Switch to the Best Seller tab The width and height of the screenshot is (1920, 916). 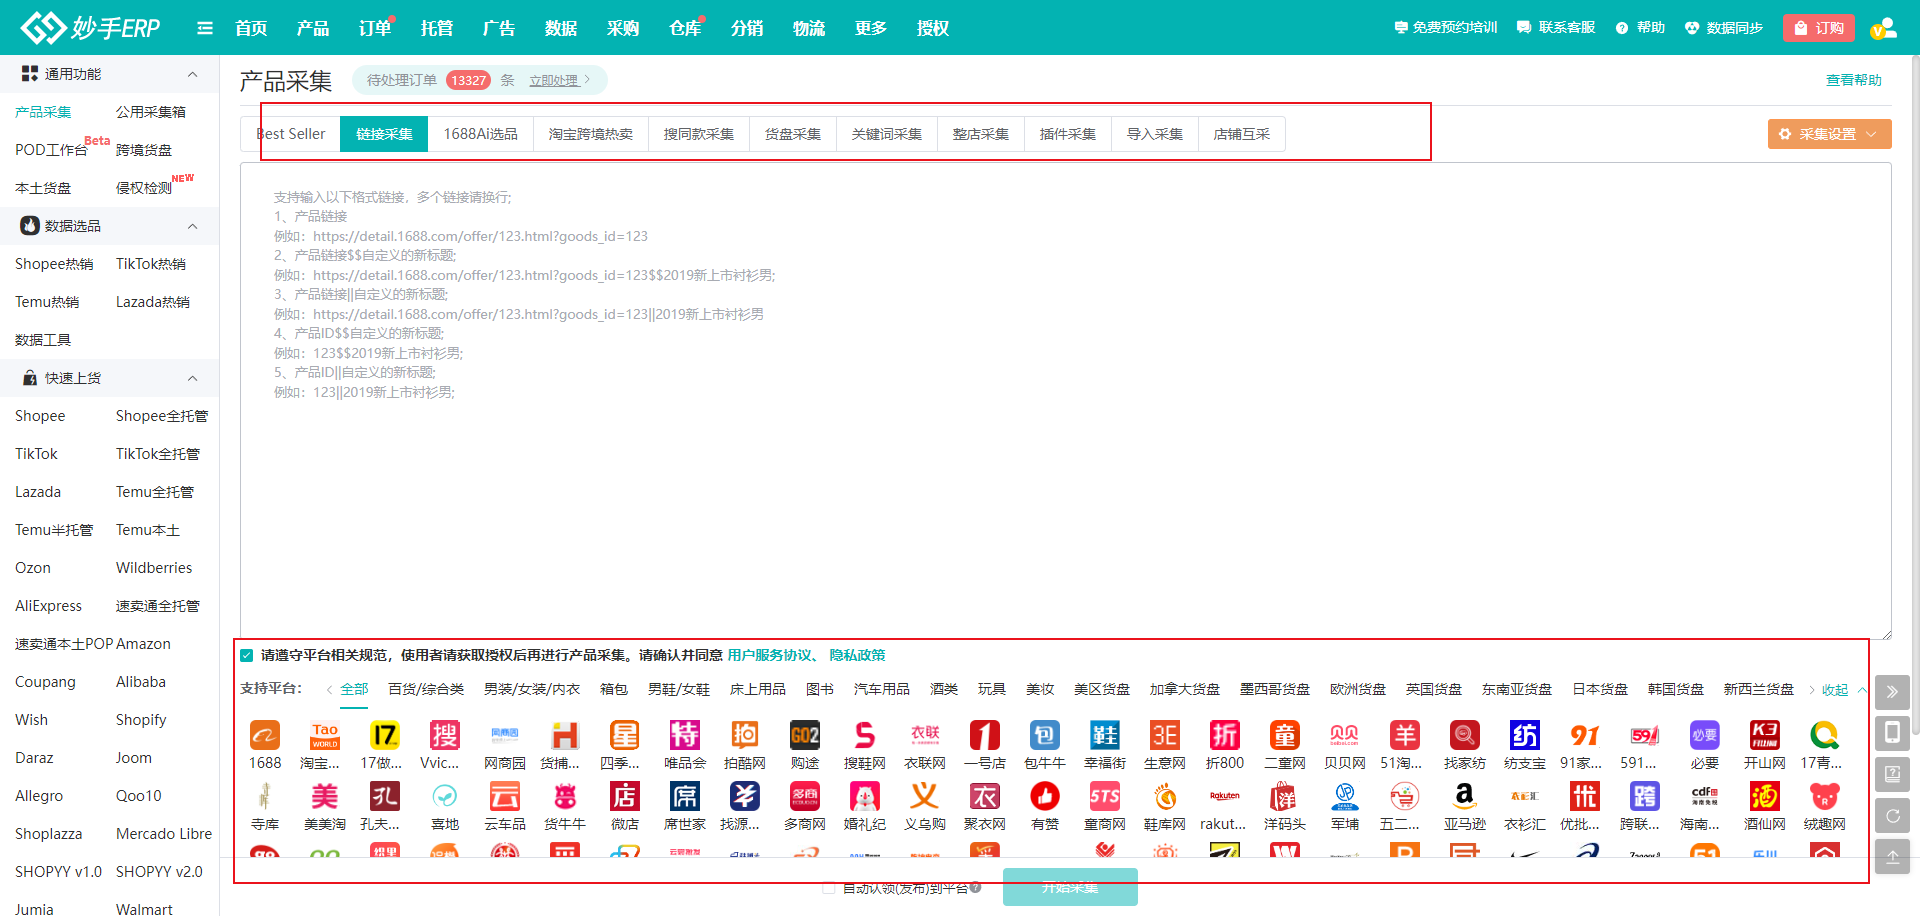click(291, 134)
